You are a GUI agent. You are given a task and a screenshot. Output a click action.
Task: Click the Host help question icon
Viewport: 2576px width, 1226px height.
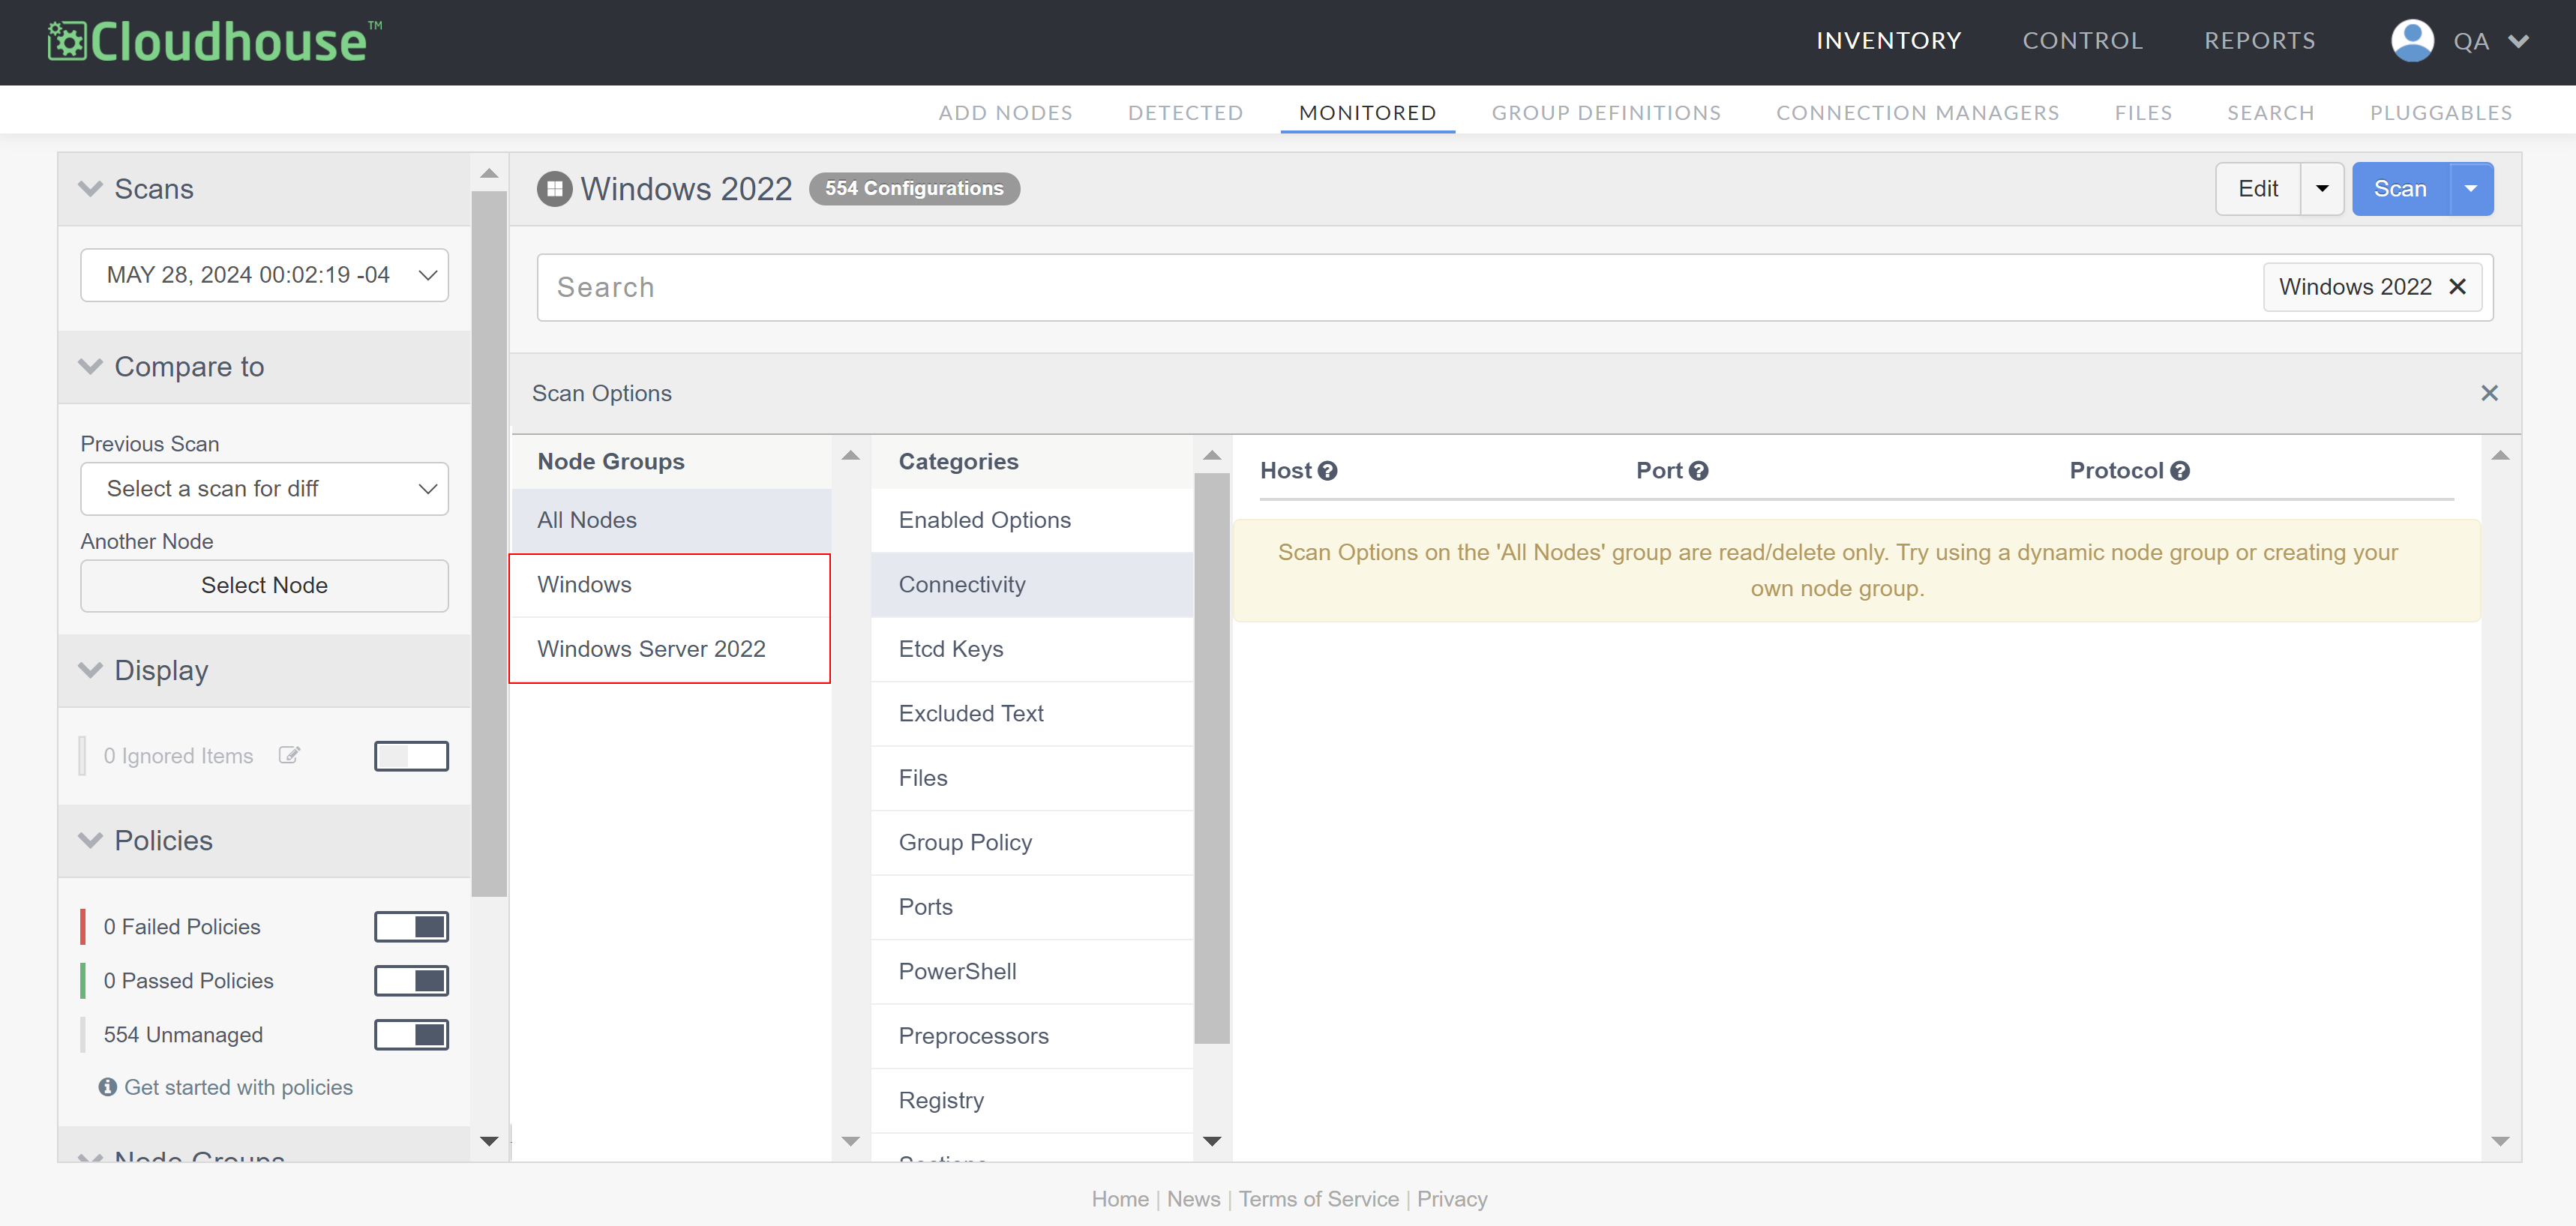(1327, 471)
